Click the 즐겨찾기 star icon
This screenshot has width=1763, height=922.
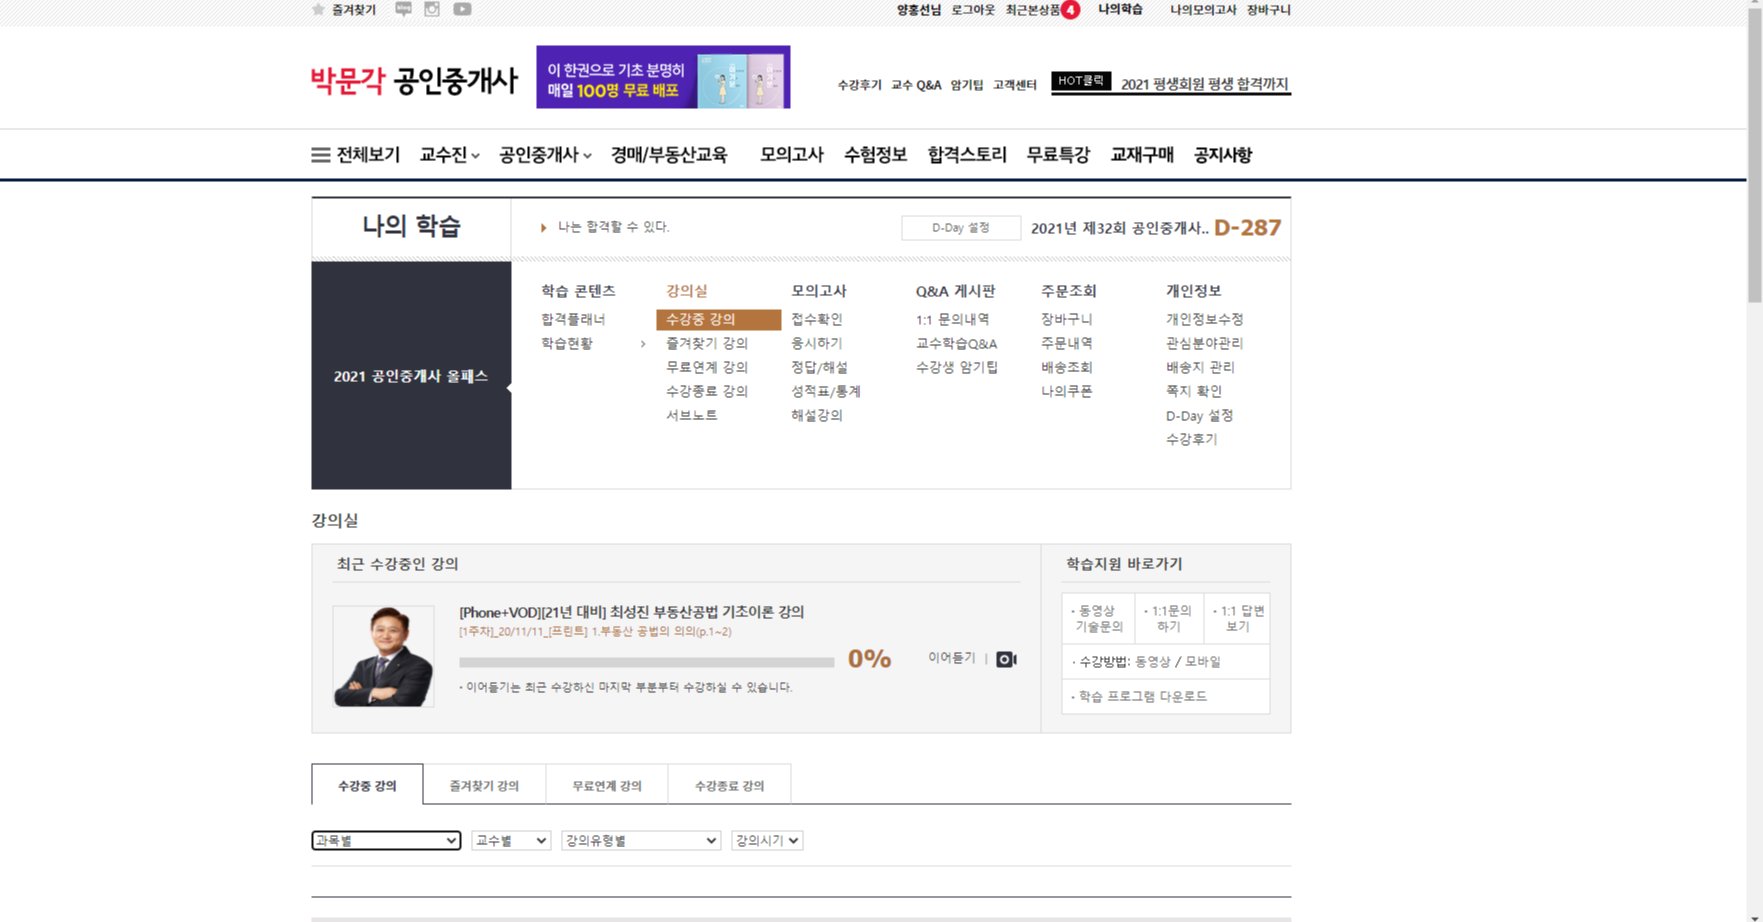coord(318,10)
